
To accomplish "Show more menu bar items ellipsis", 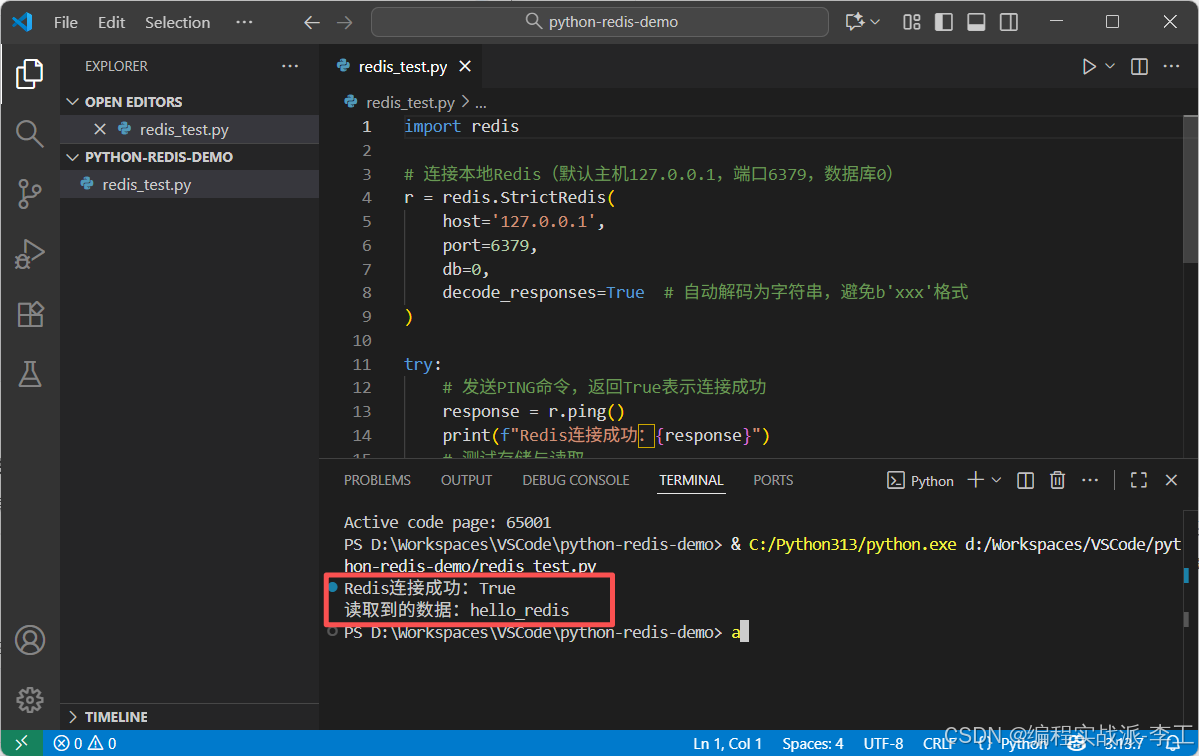I will pos(244,22).
